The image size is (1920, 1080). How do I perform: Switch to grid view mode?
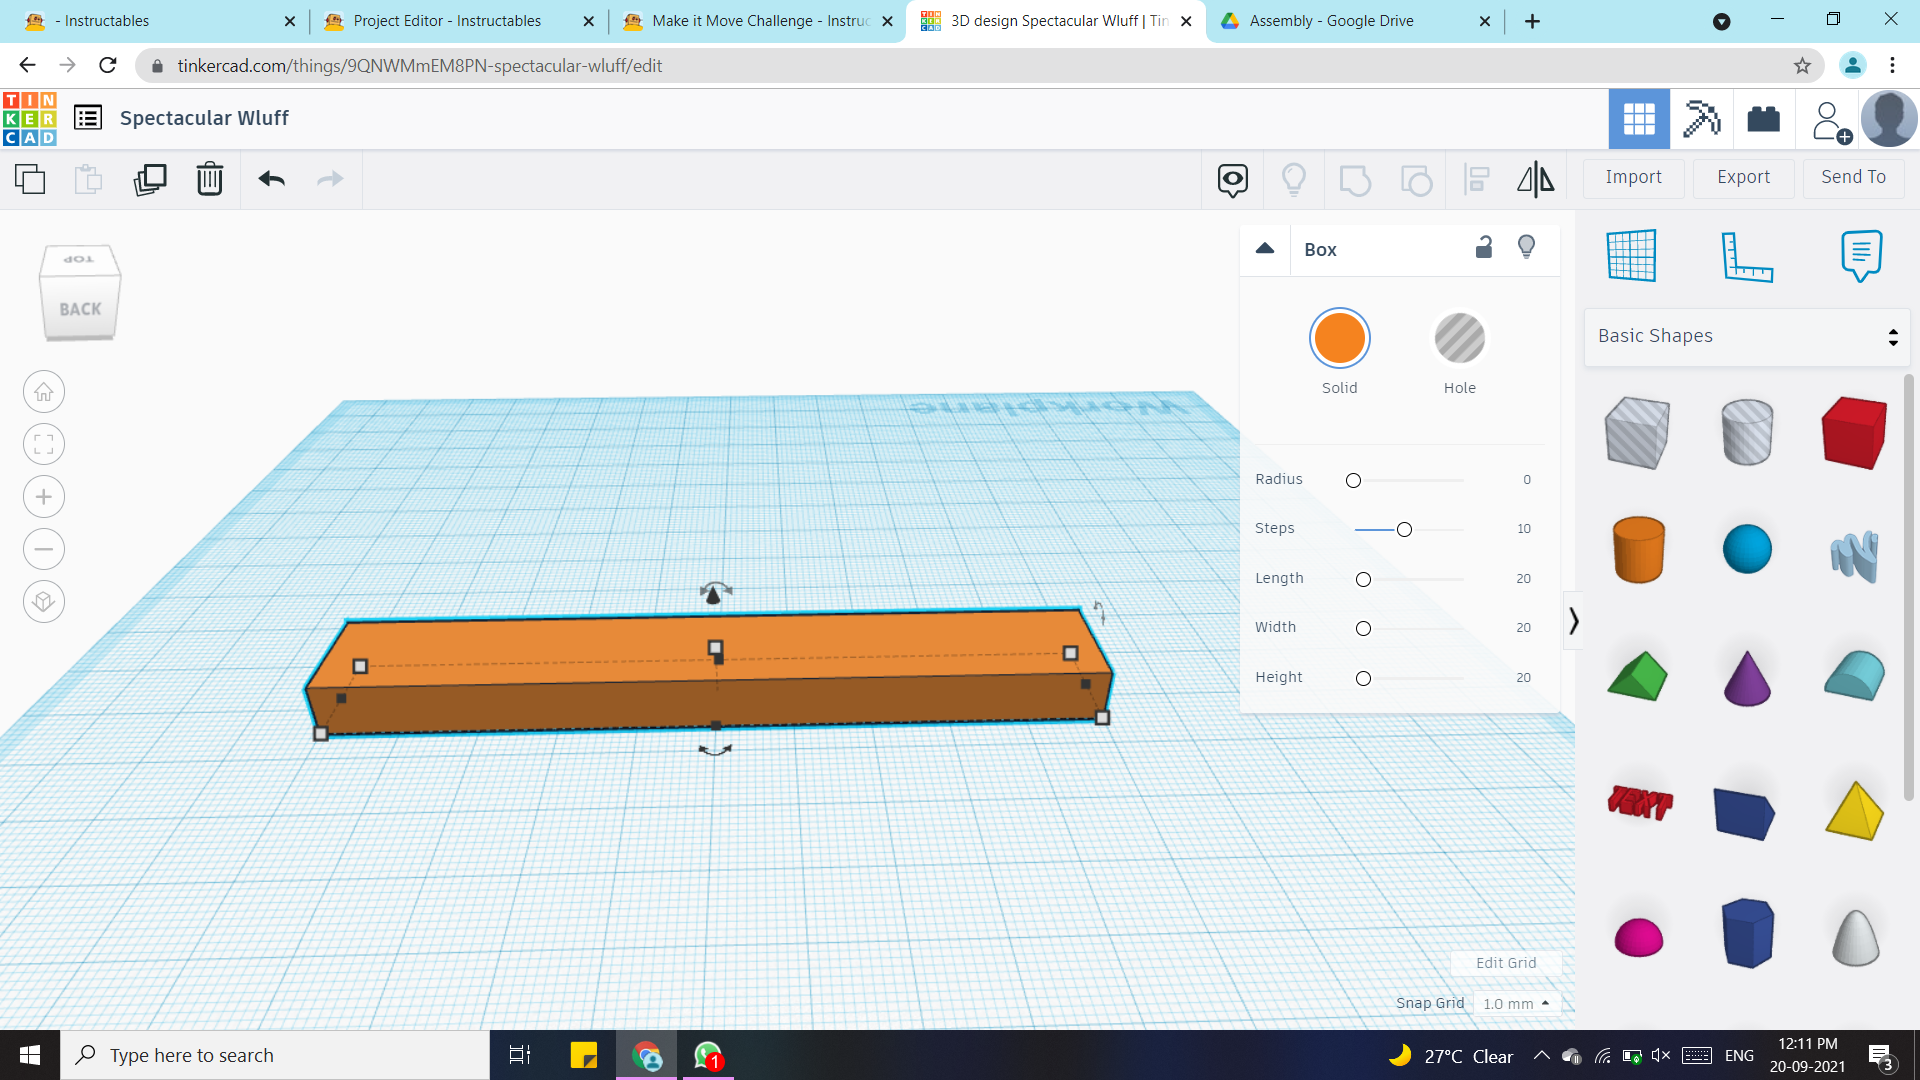(x=1639, y=117)
